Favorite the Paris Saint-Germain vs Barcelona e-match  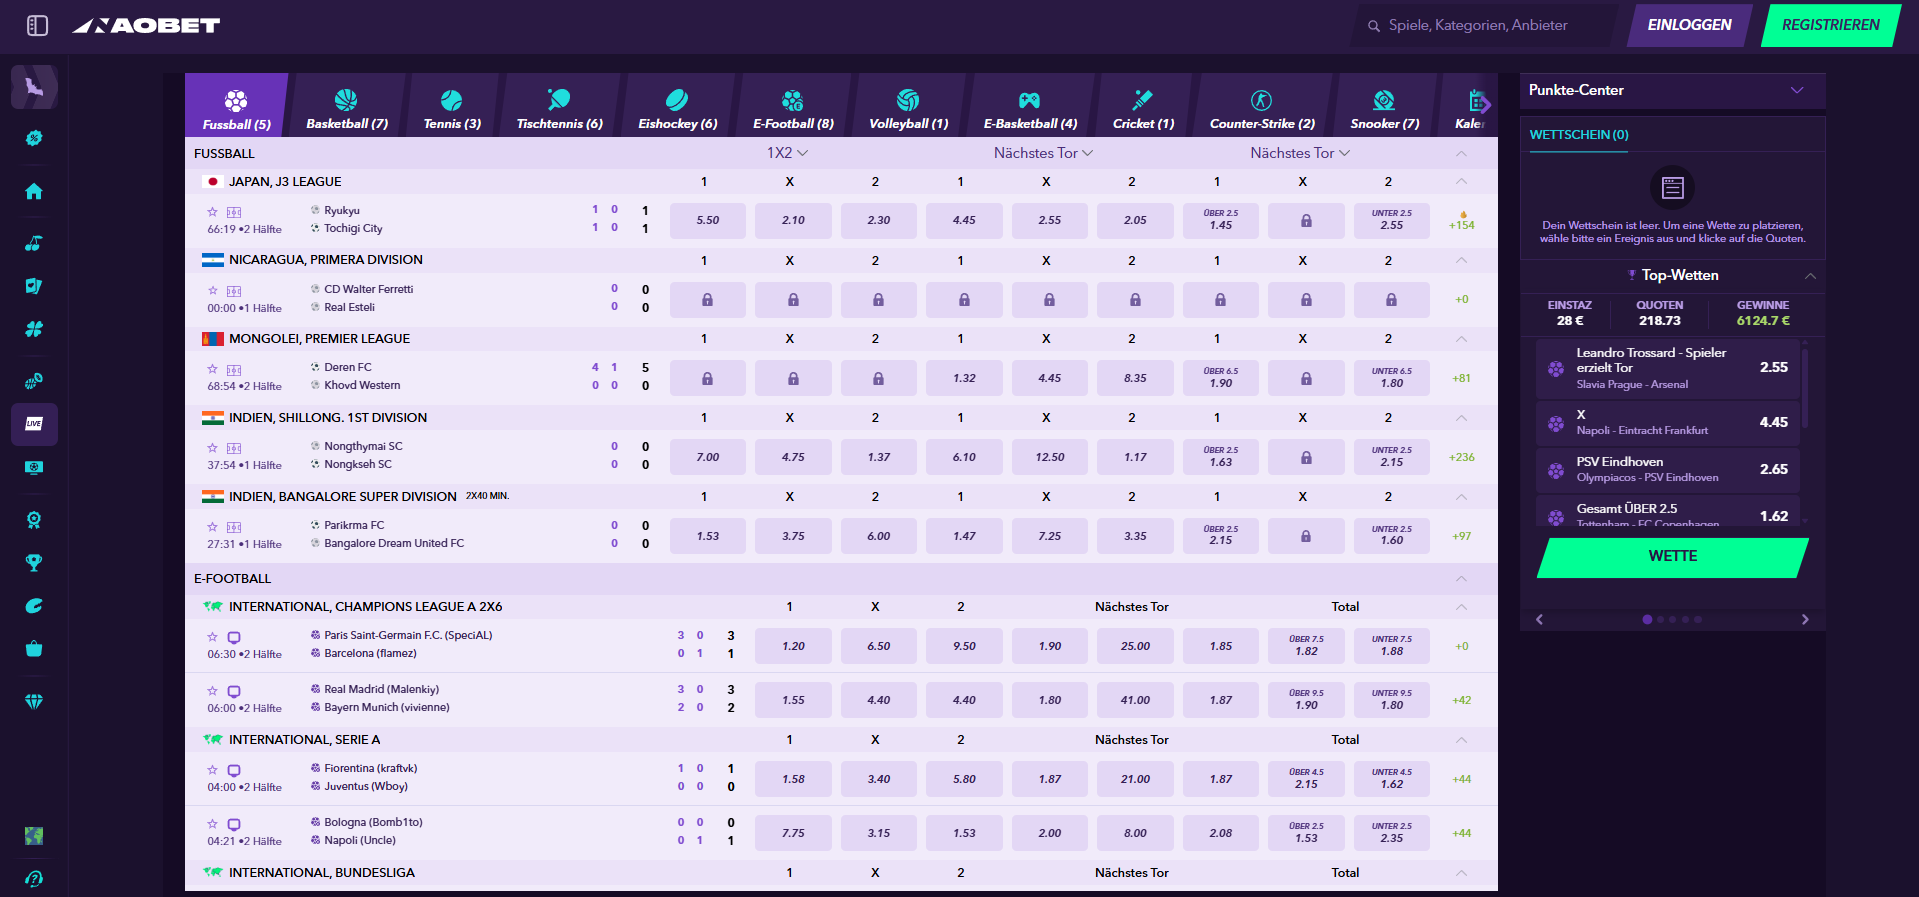pos(212,637)
